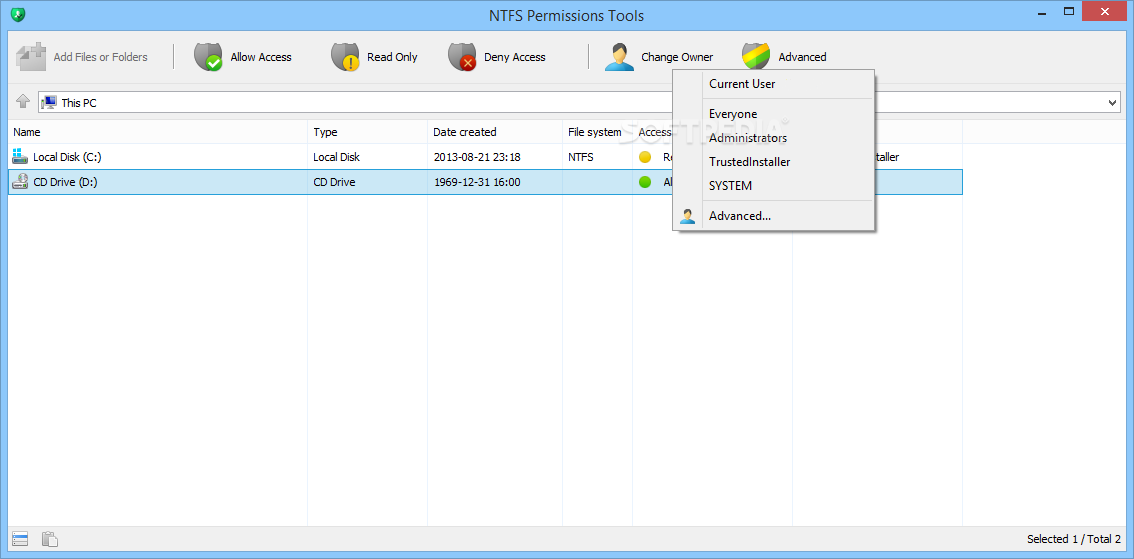Viewport: 1134px width, 559px height.
Task: Click the paste clipboard icon in status bar
Action: point(50,539)
